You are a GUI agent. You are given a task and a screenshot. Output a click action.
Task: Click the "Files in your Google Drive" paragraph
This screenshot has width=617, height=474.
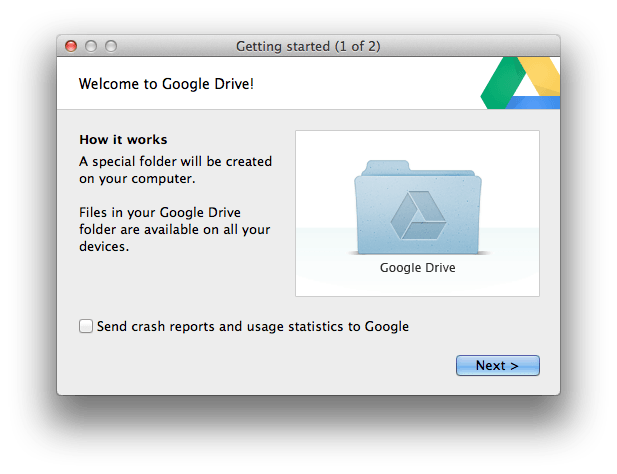tap(174, 230)
